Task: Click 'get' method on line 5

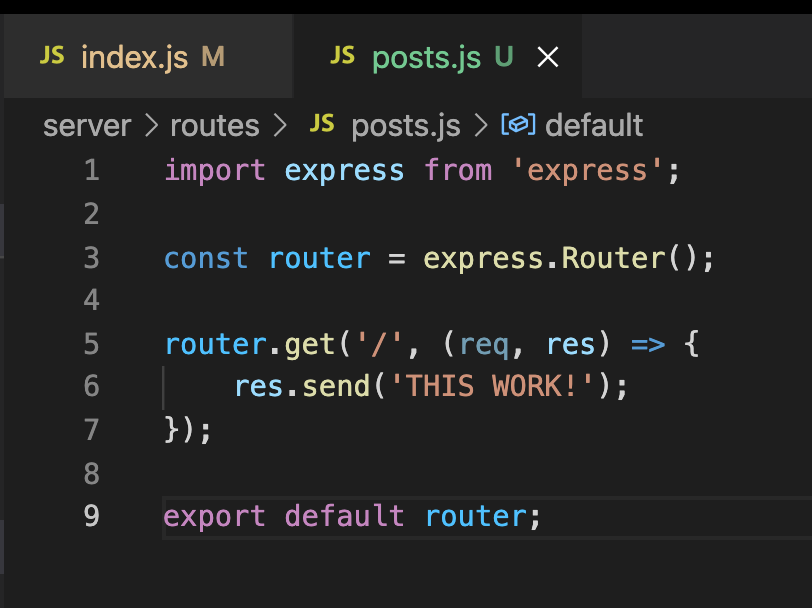Action: (310, 345)
